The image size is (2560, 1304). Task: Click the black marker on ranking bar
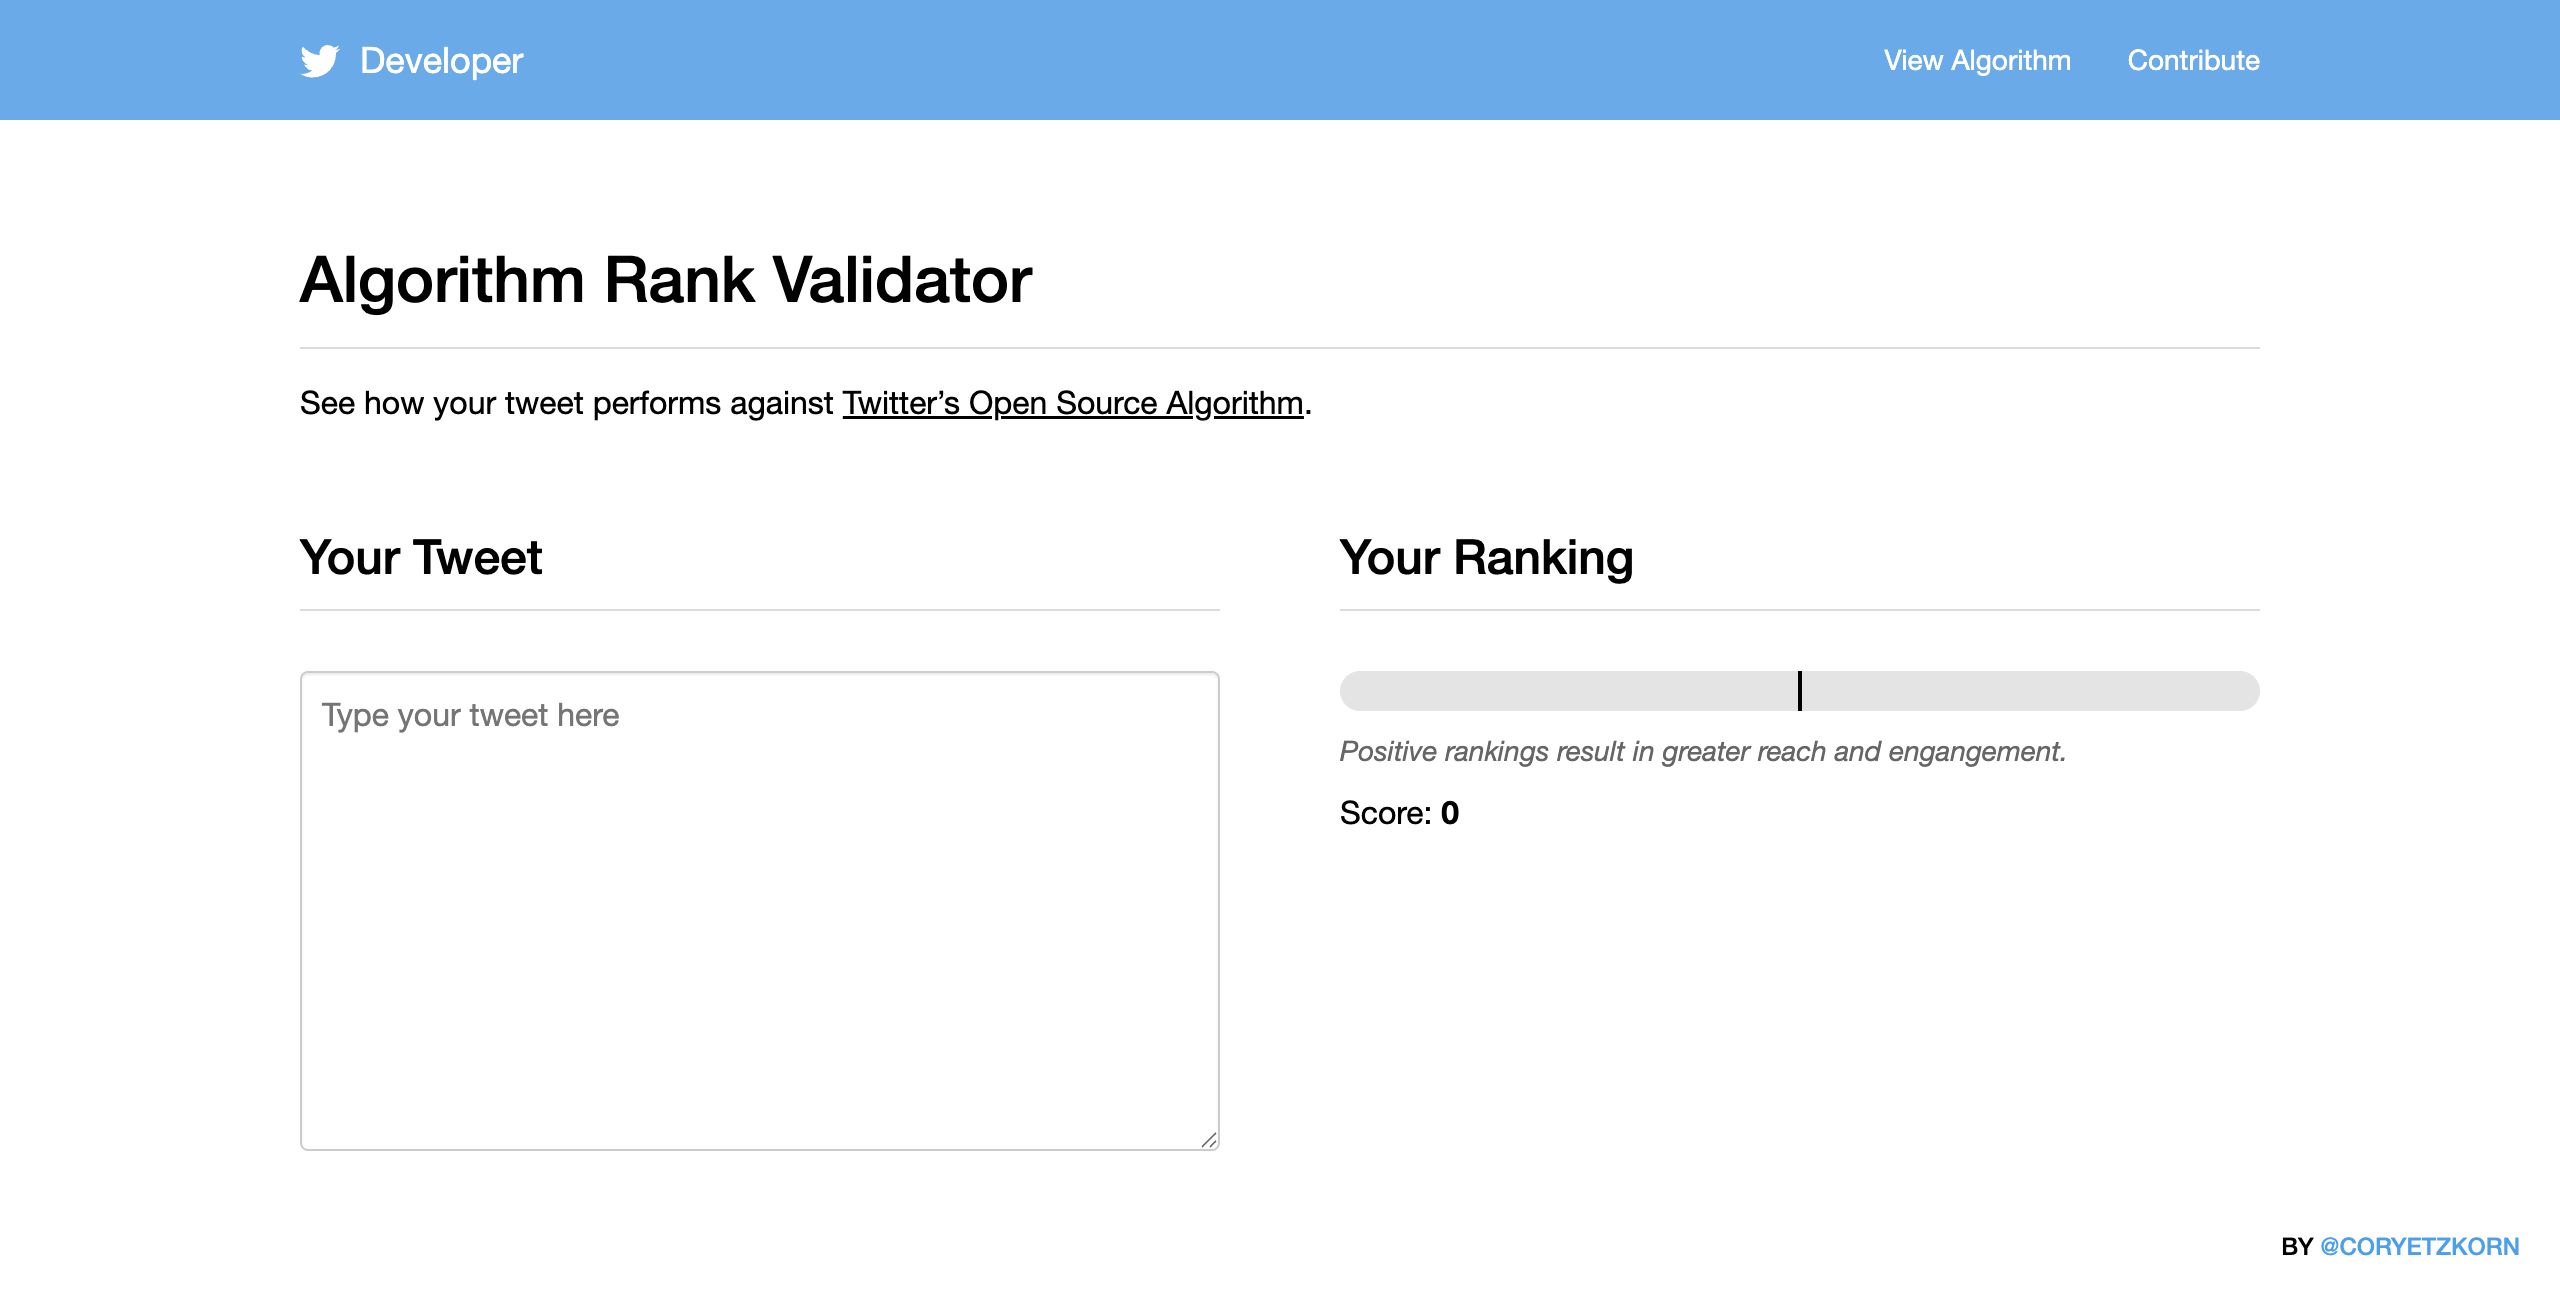tap(1800, 691)
